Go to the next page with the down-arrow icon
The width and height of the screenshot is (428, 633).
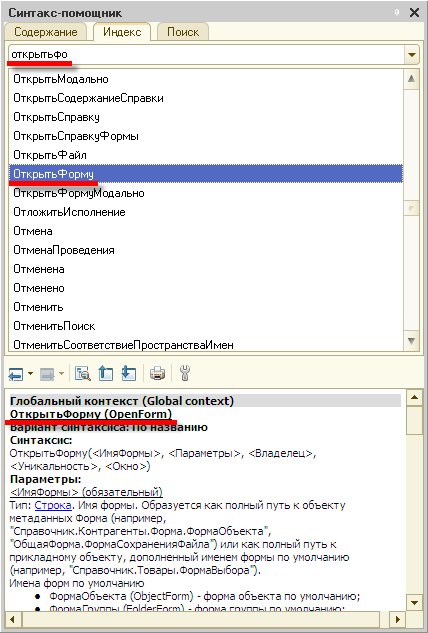[129, 373]
